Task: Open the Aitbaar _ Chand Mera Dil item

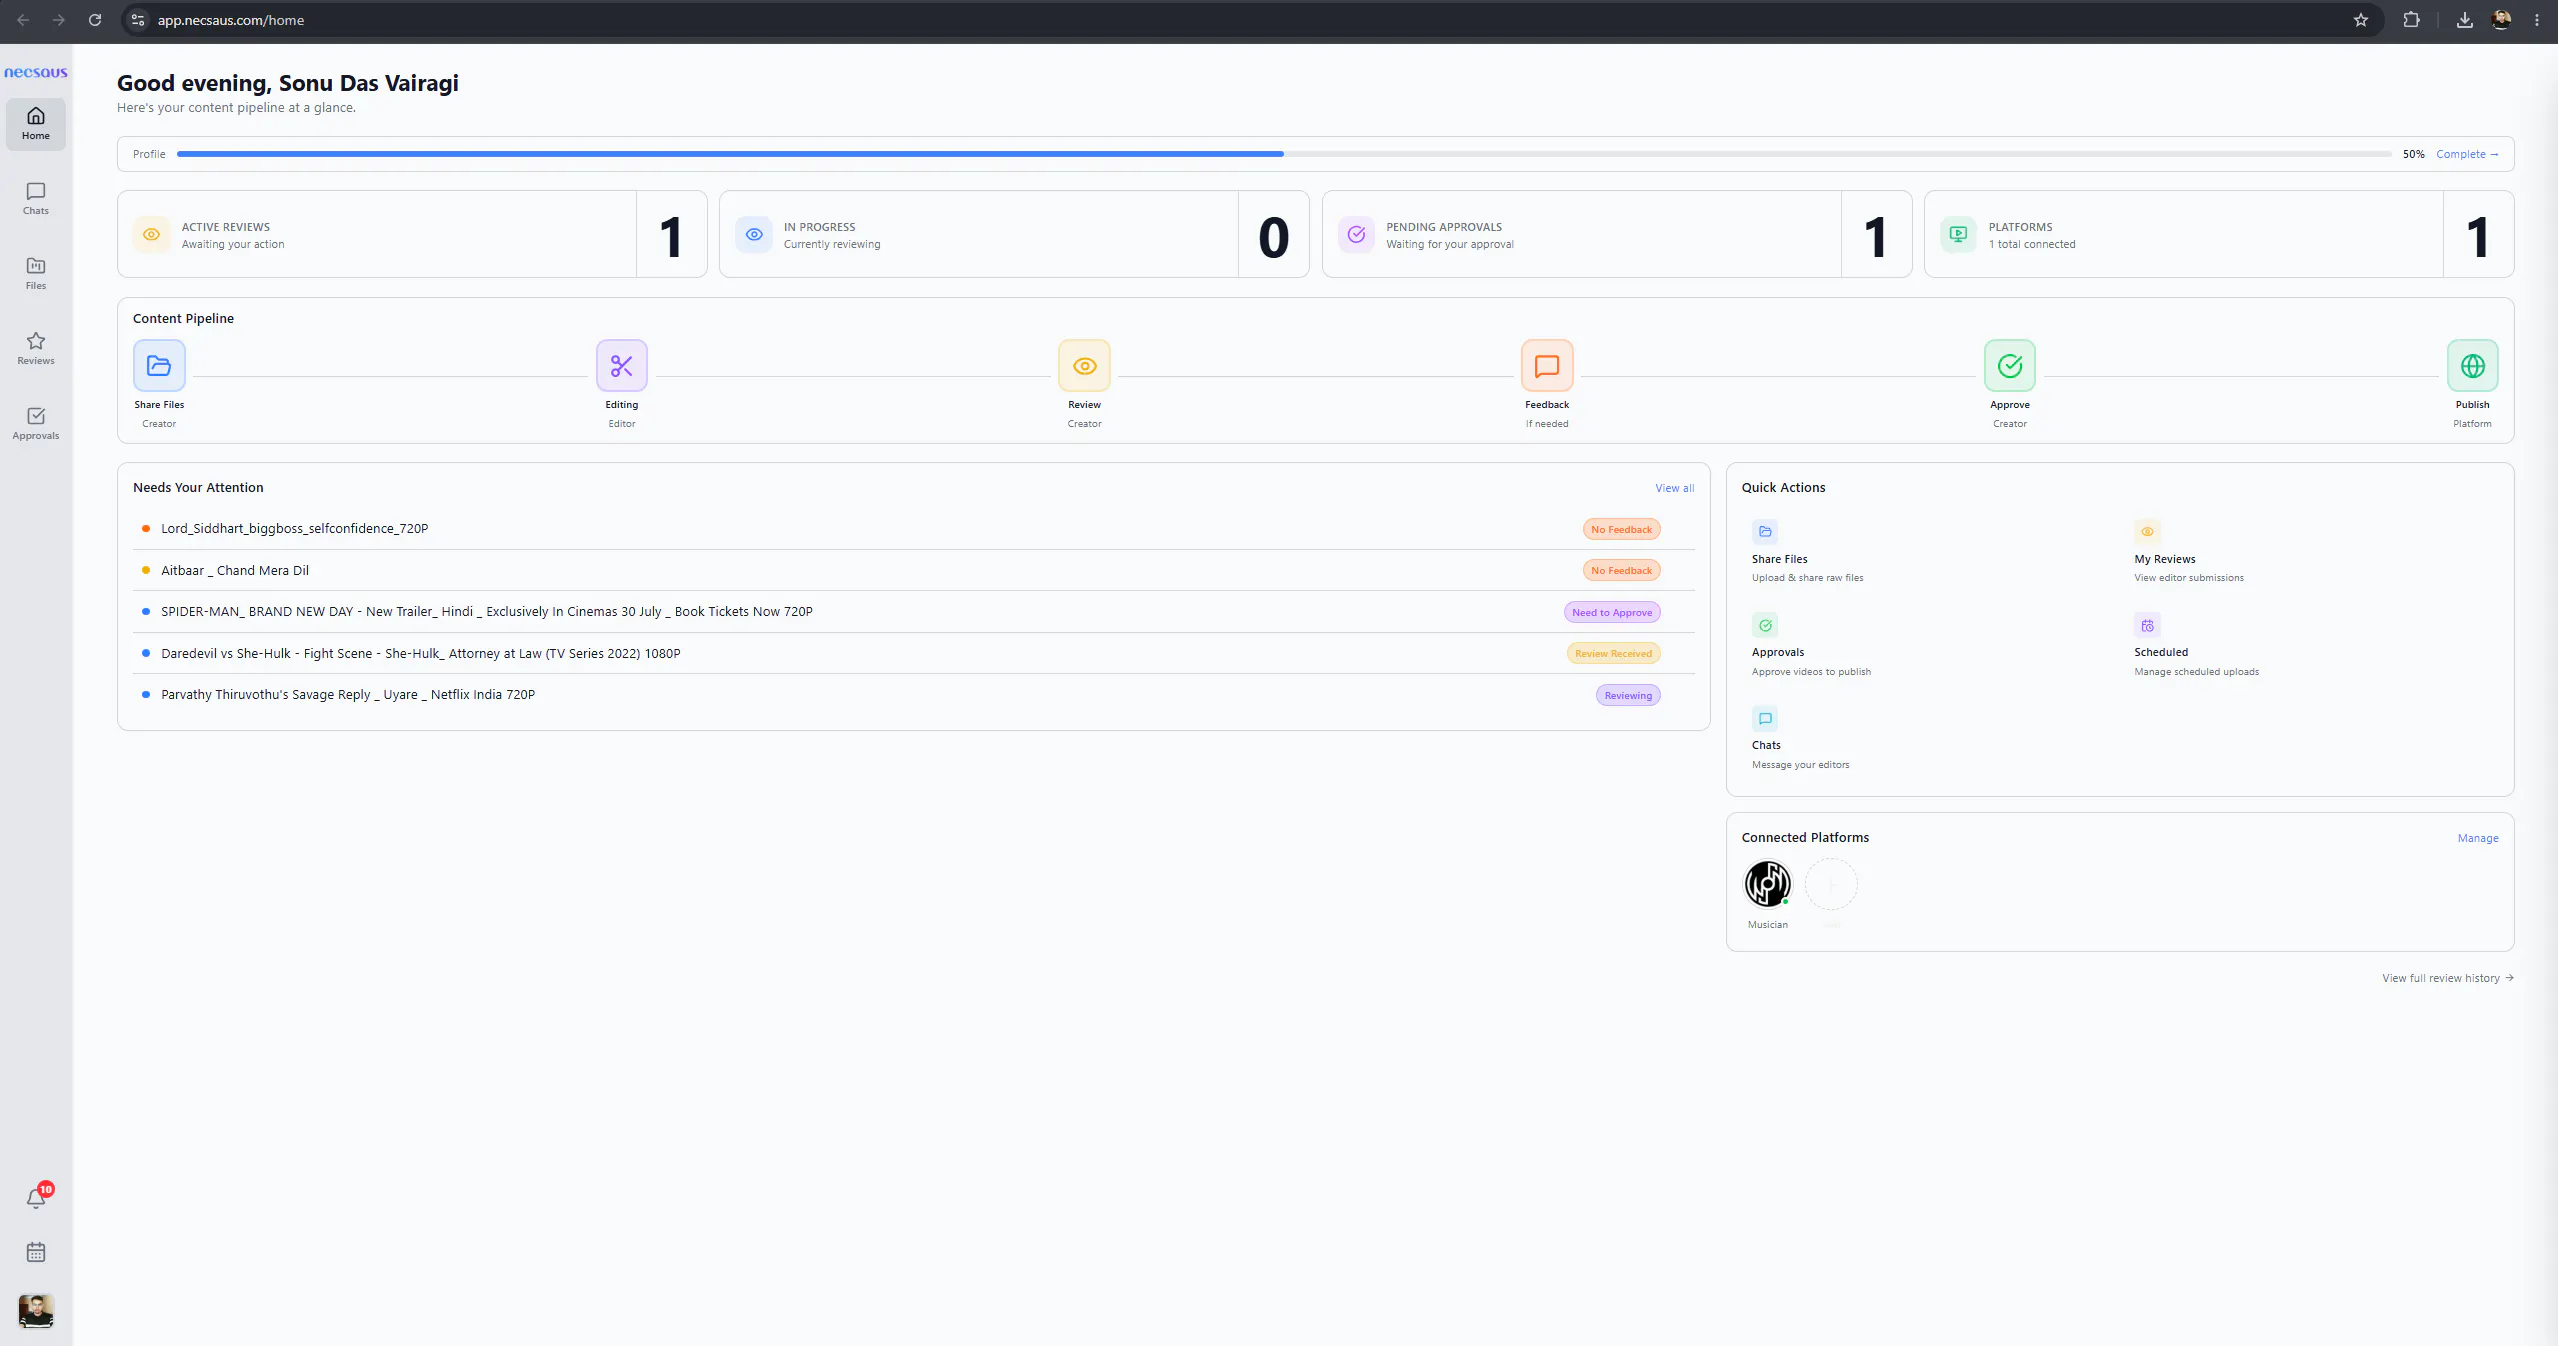Action: pos(914,570)
